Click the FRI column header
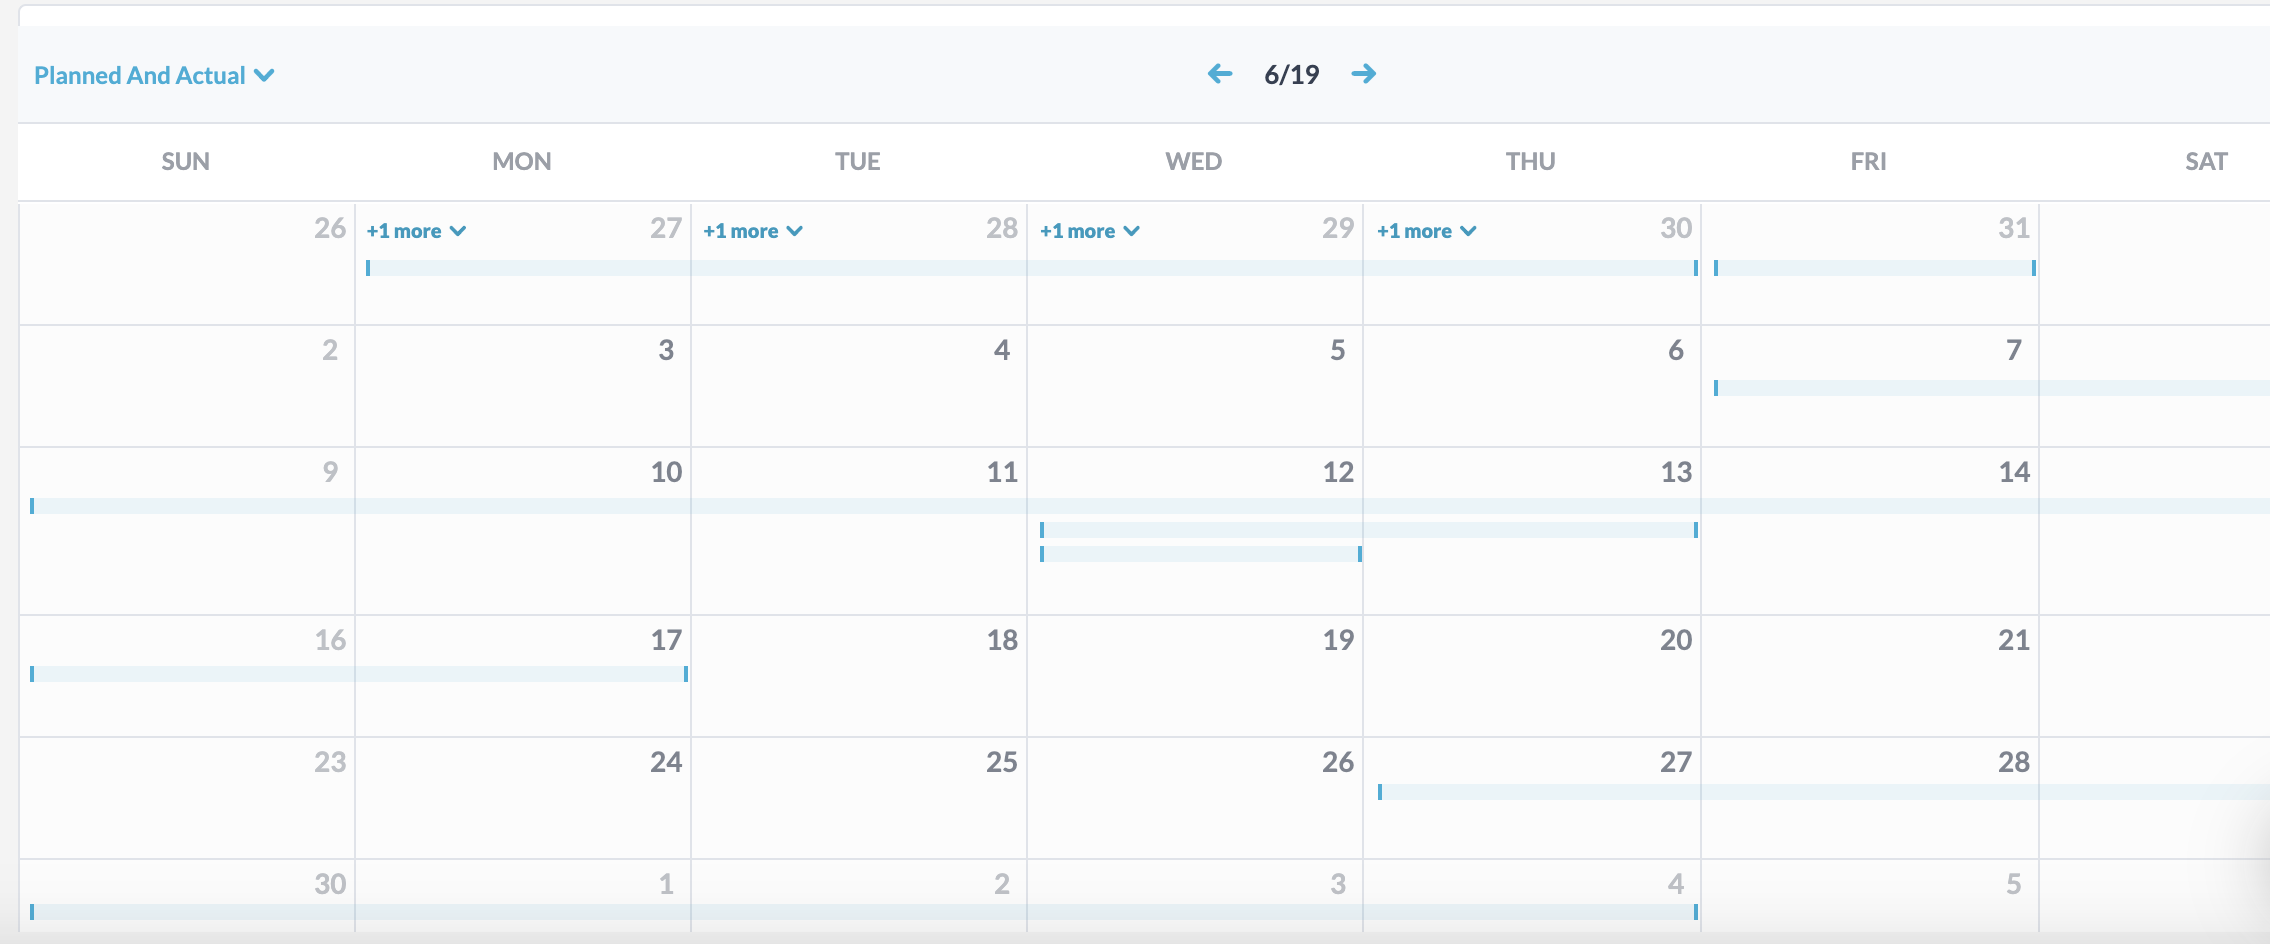Viewport: 2270px width, 944px height. point(1868,162)
